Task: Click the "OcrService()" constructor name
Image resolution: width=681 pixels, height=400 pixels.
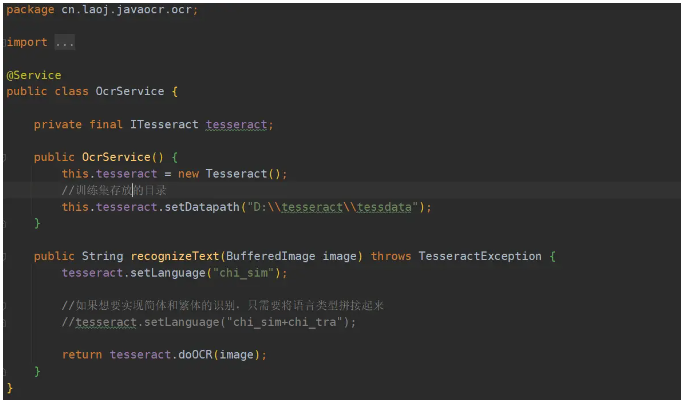Action: click(x=122, y=157)
